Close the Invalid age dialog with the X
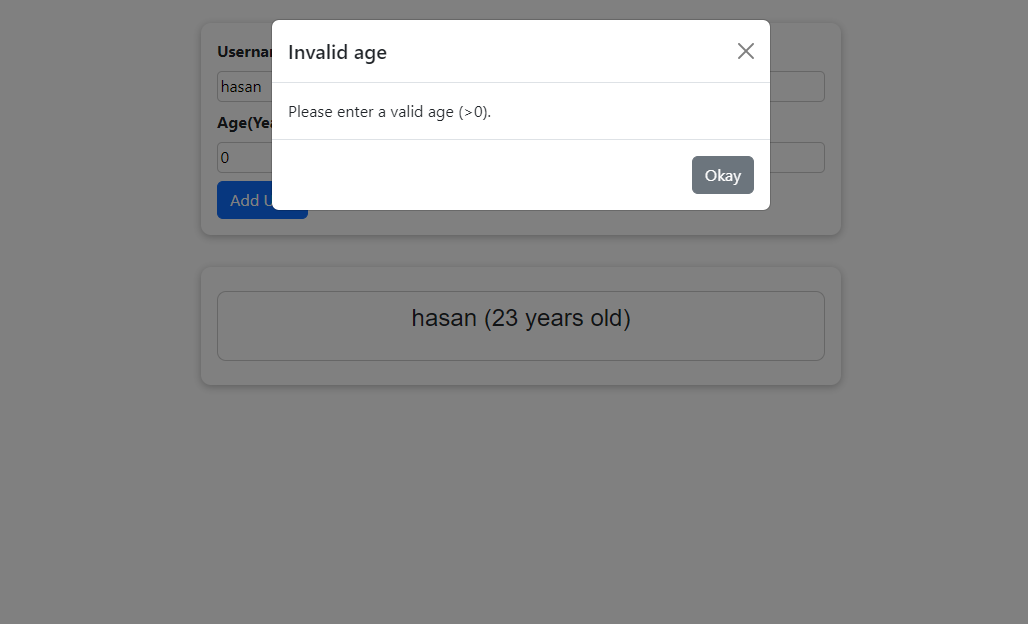 (x=745, y=50)
